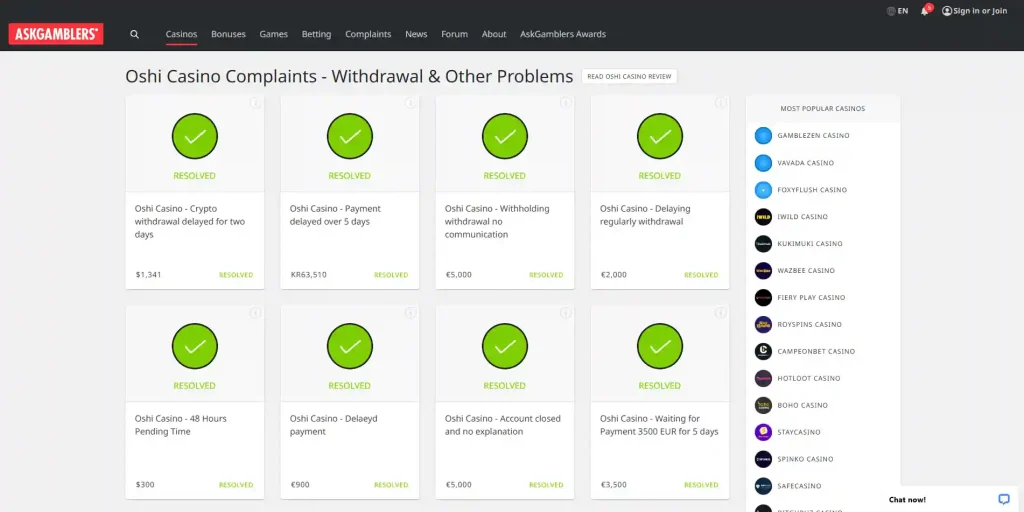The width and height of the screenshot is (1024, 512).
Task: Click Read Oshi Casino Review button
Action: point(630,76)
